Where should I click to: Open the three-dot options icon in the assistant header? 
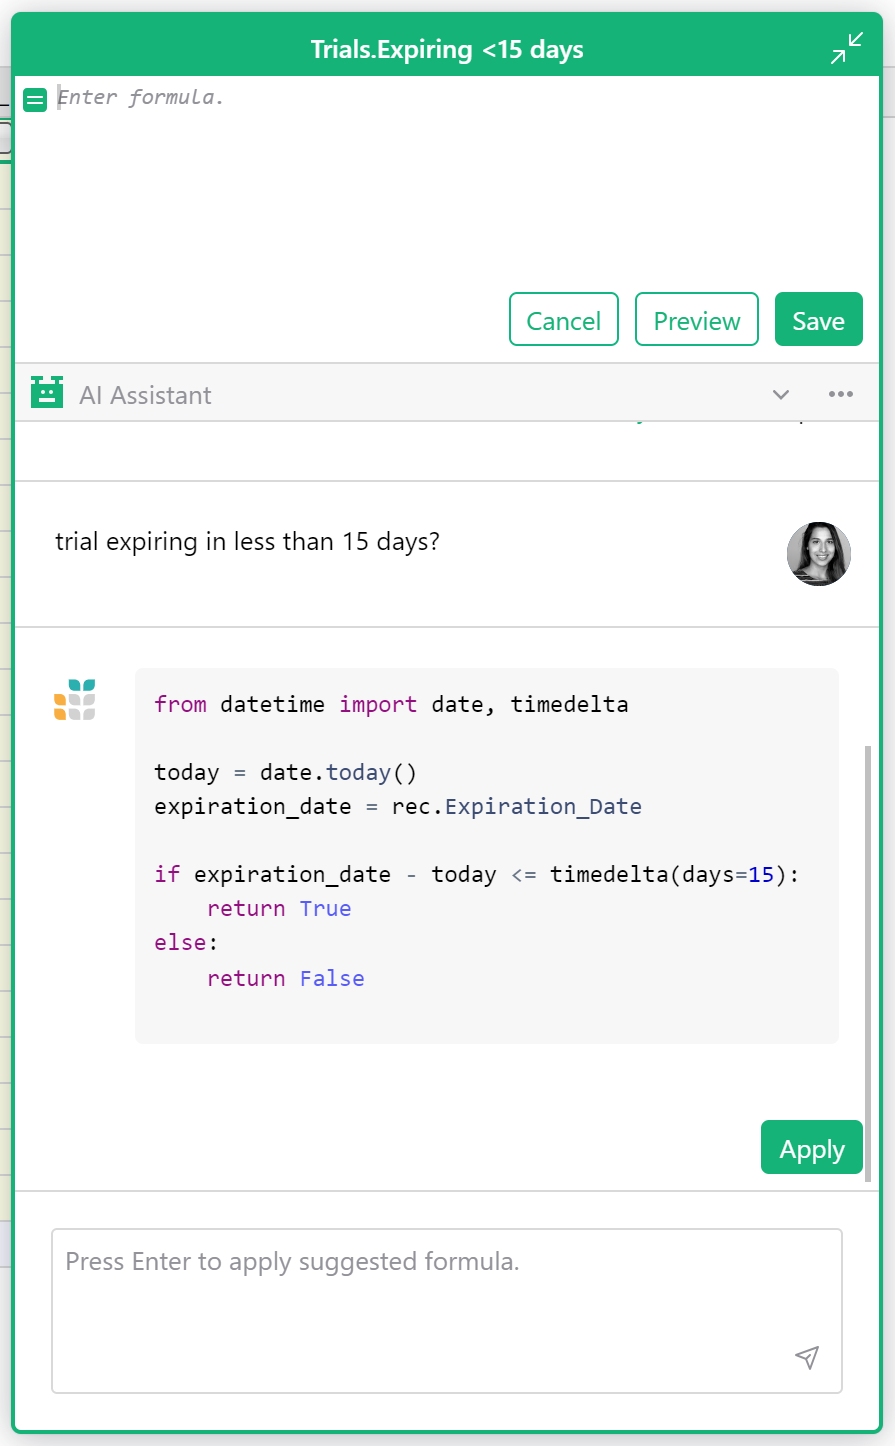pos(840,394)
